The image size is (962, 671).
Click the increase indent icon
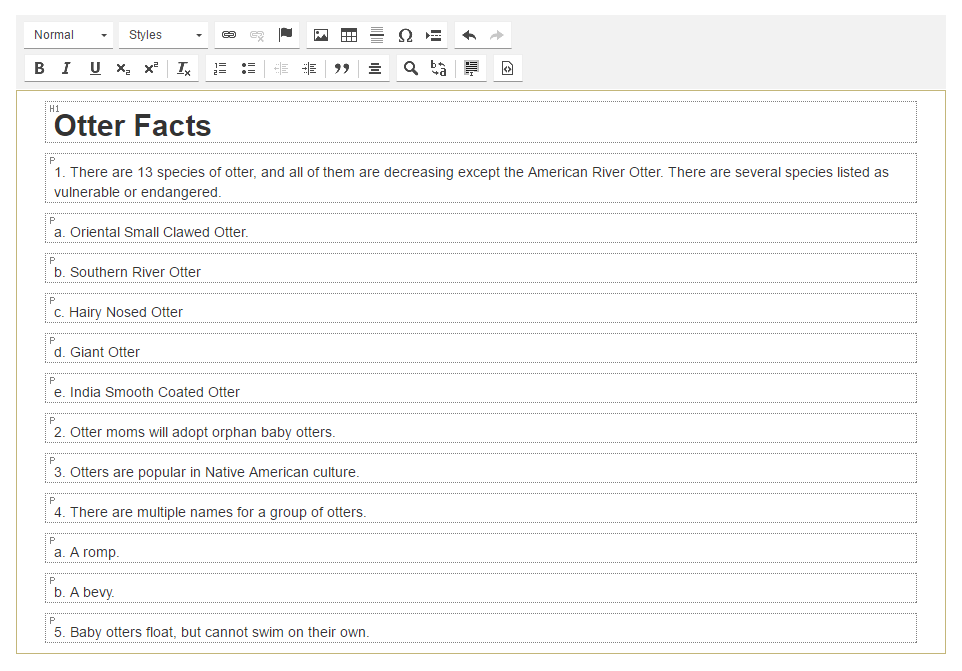(x=309, y=68)
